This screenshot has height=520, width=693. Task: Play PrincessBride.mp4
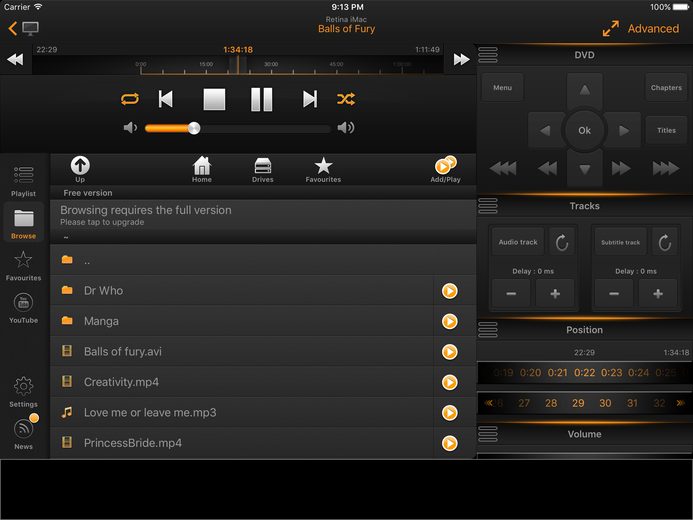pyautogui.click(x=449, y=444)
